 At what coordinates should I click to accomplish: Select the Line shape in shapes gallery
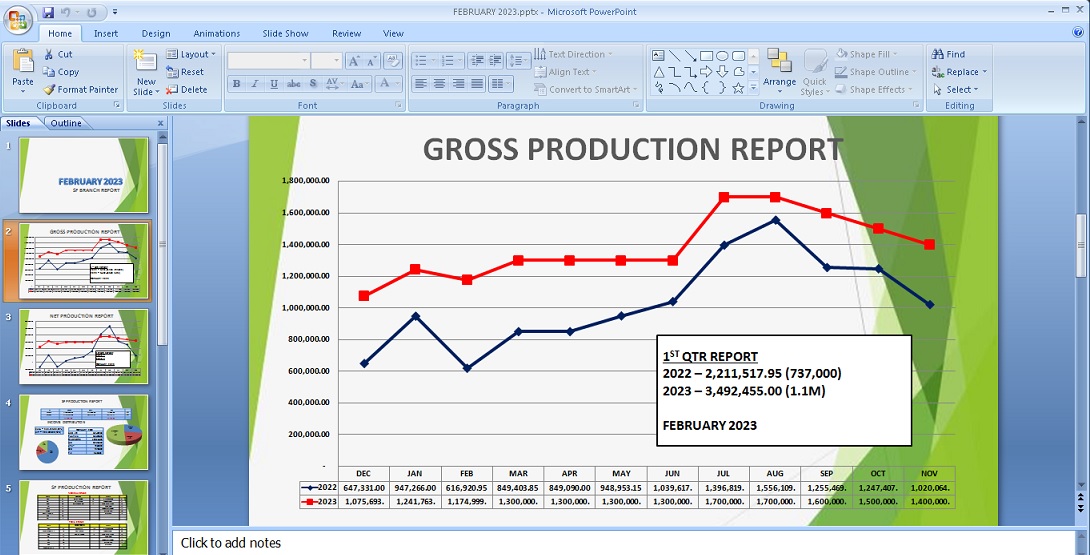click(674, 56)
